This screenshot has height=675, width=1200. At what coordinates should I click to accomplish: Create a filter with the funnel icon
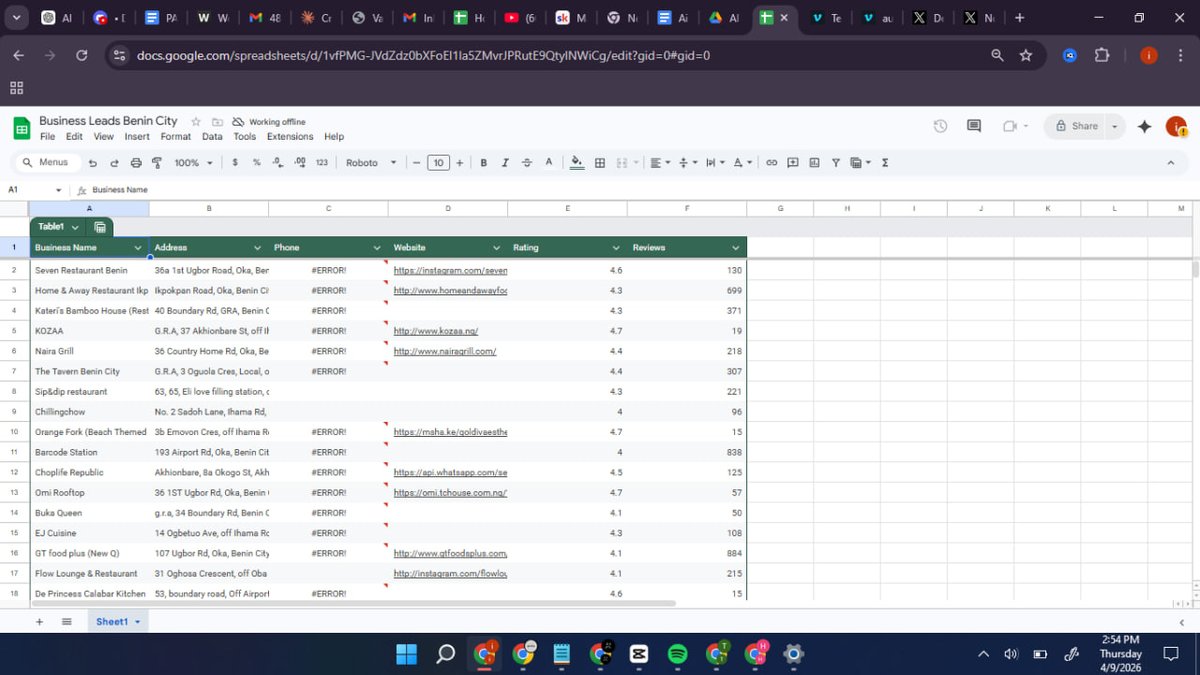click(x=836, y=163)
